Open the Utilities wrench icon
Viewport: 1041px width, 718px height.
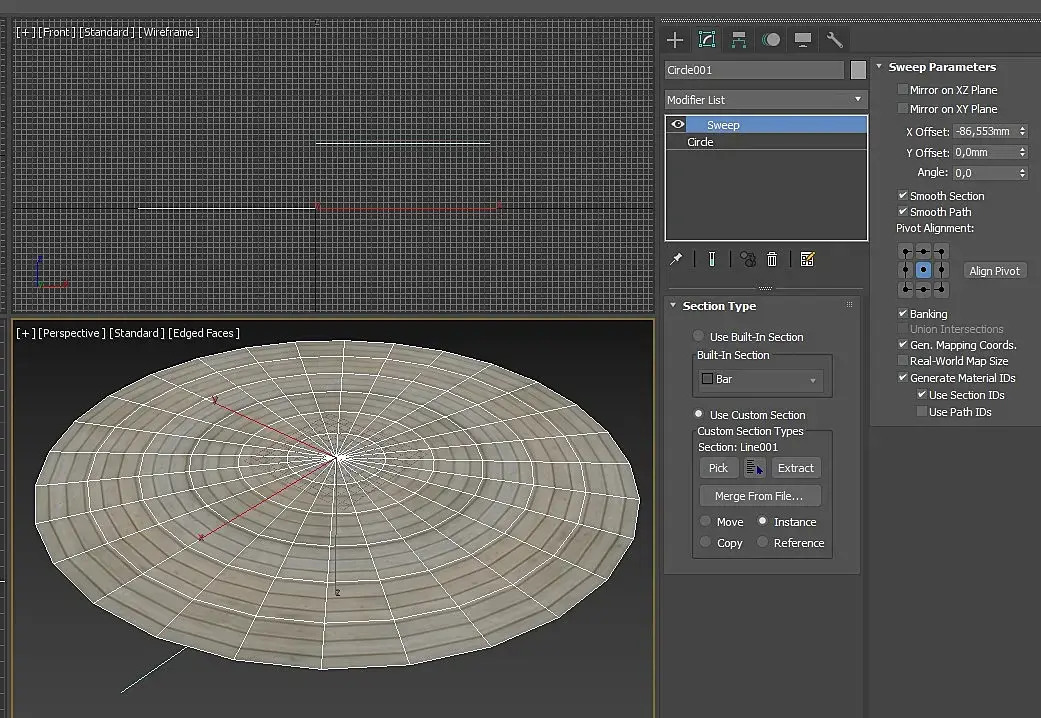834,40
